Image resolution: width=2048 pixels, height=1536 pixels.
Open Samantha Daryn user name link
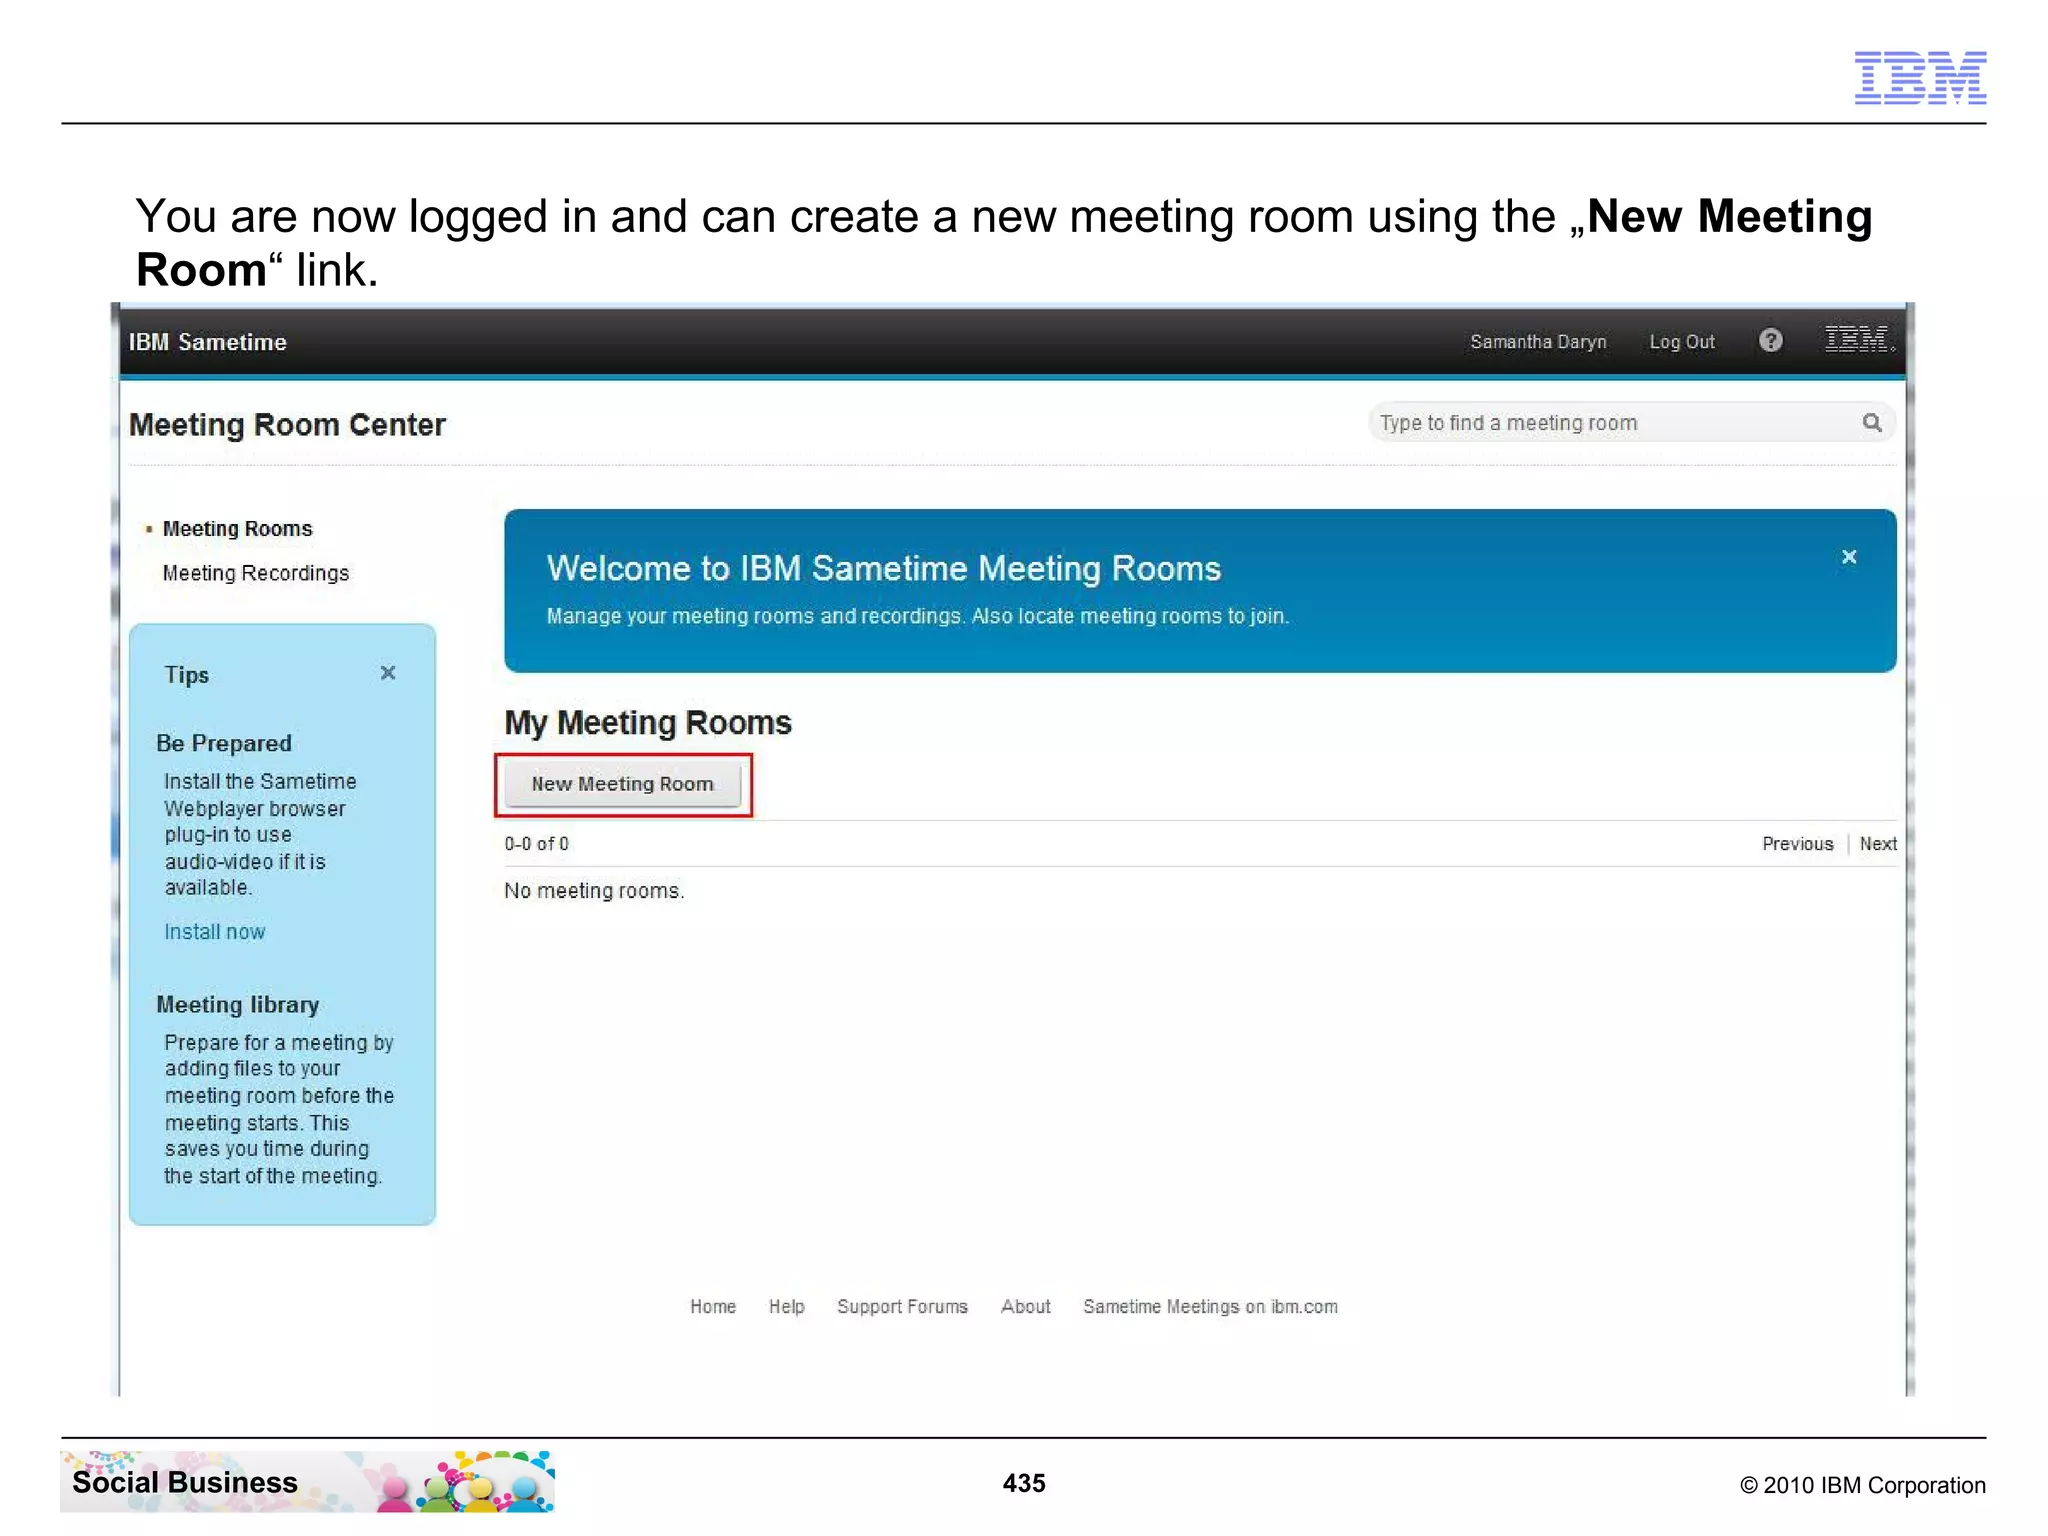coord(1538,342)
